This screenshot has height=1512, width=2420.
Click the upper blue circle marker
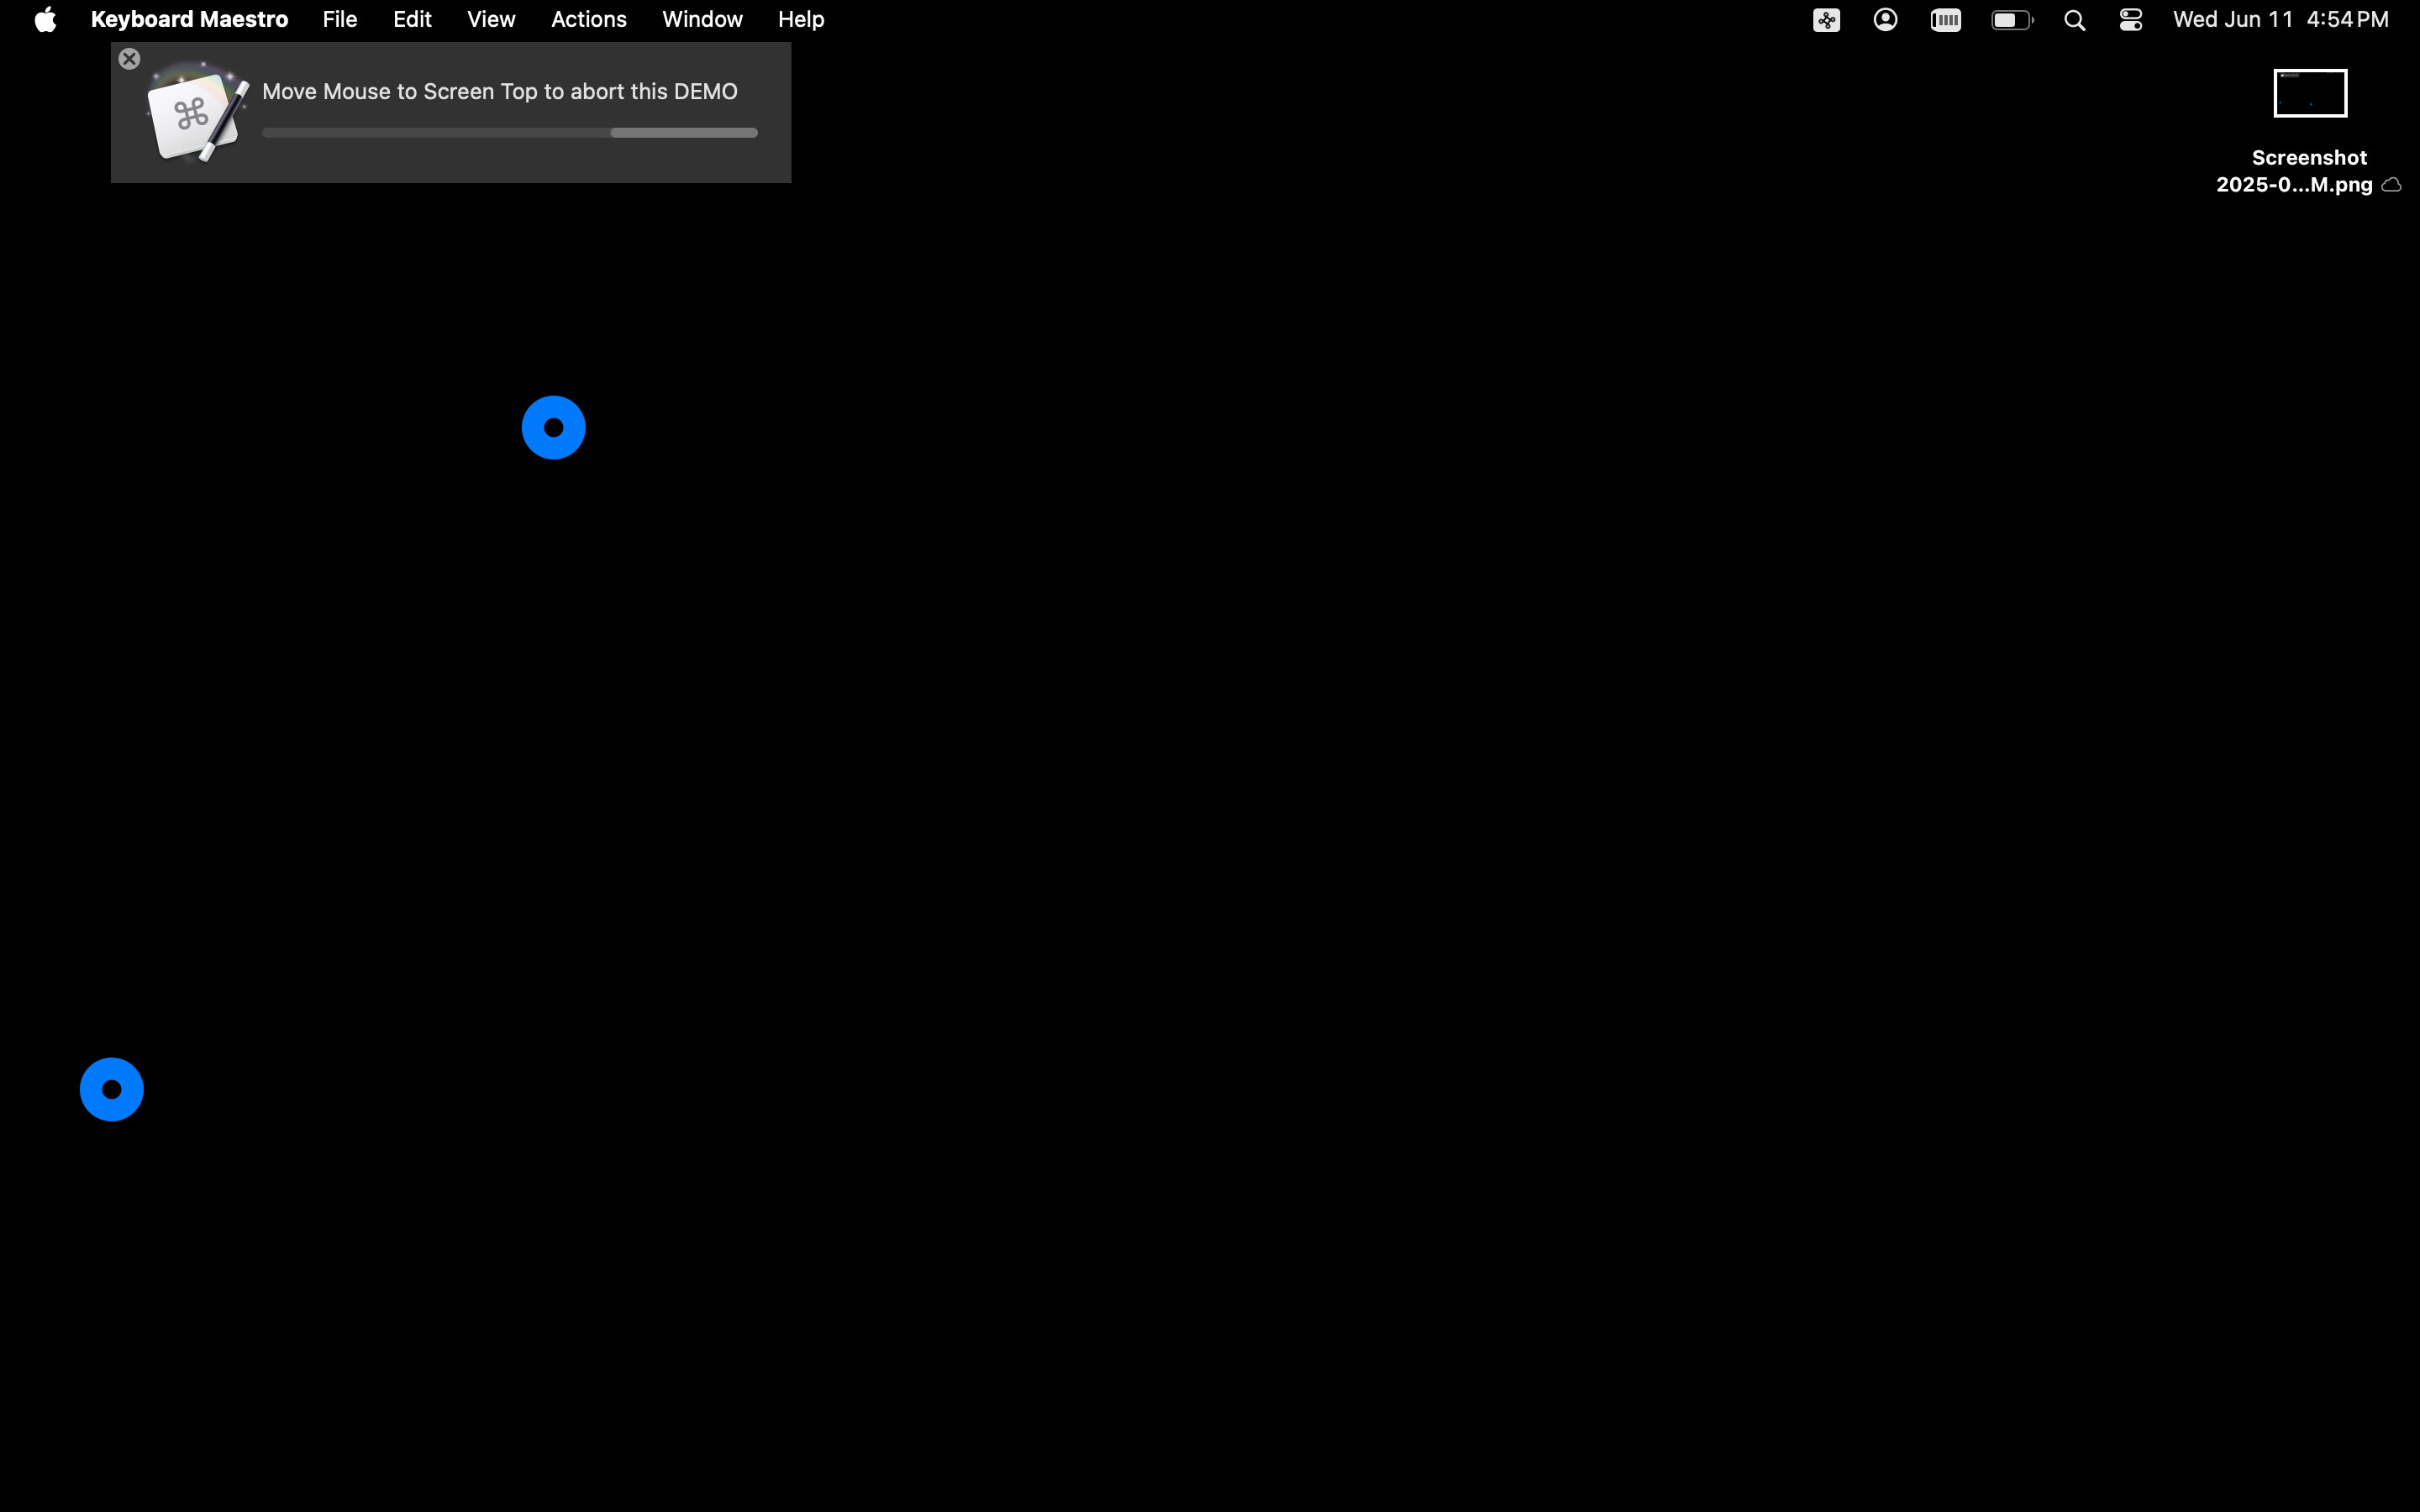pos(553,428)
